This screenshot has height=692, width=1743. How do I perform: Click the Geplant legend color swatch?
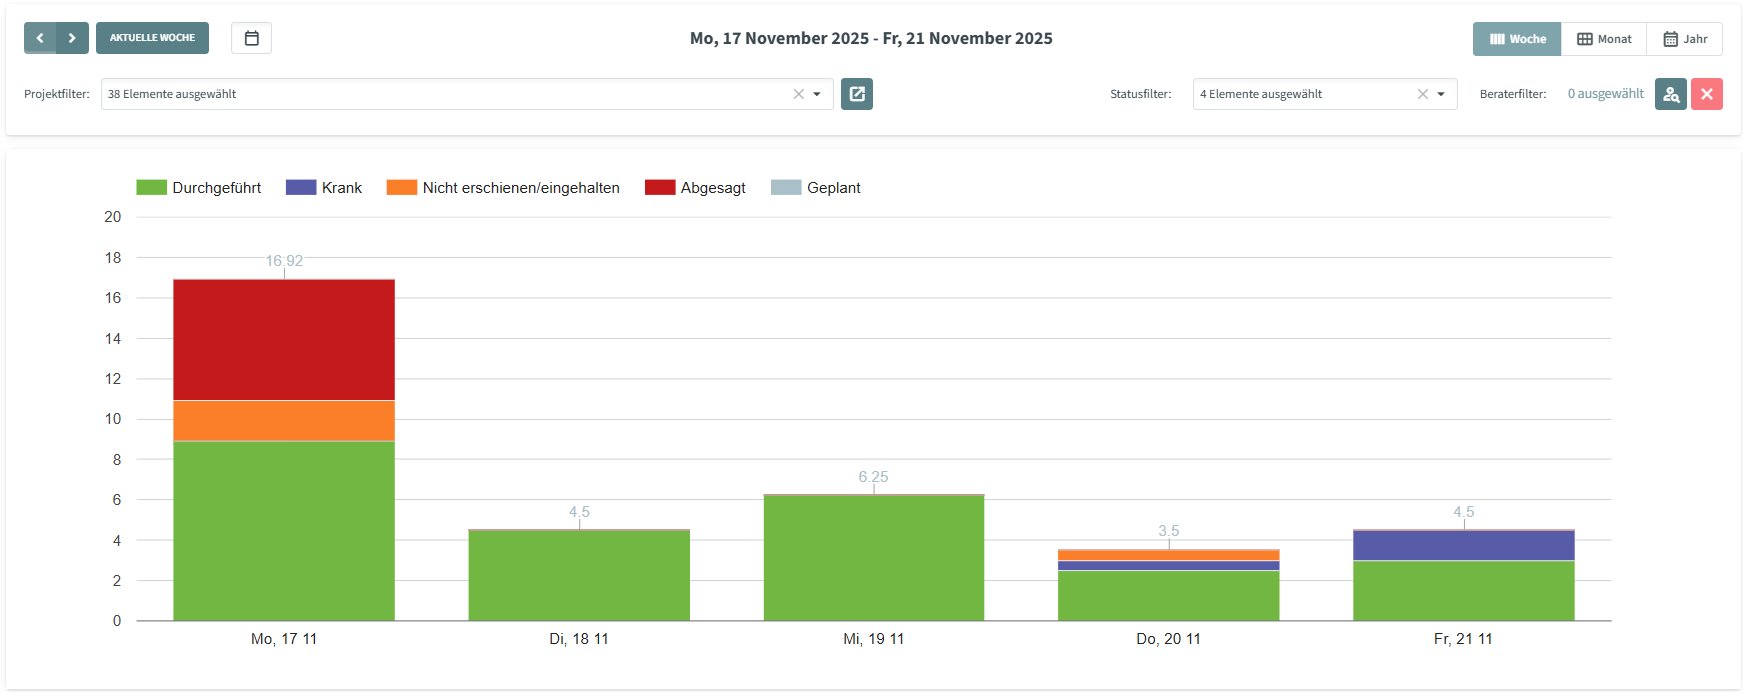pyautogui.click(x=786, y=188)
